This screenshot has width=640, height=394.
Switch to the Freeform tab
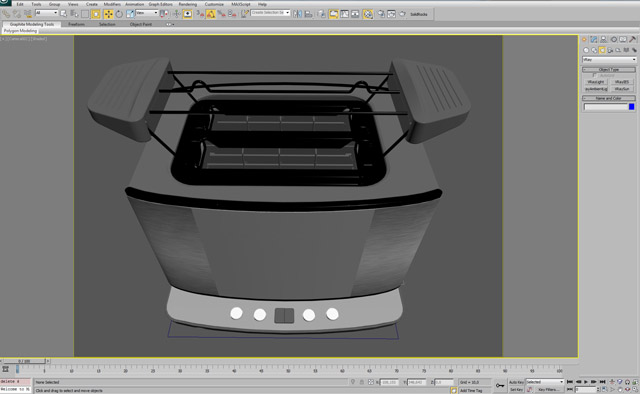(x=76, y=24)
